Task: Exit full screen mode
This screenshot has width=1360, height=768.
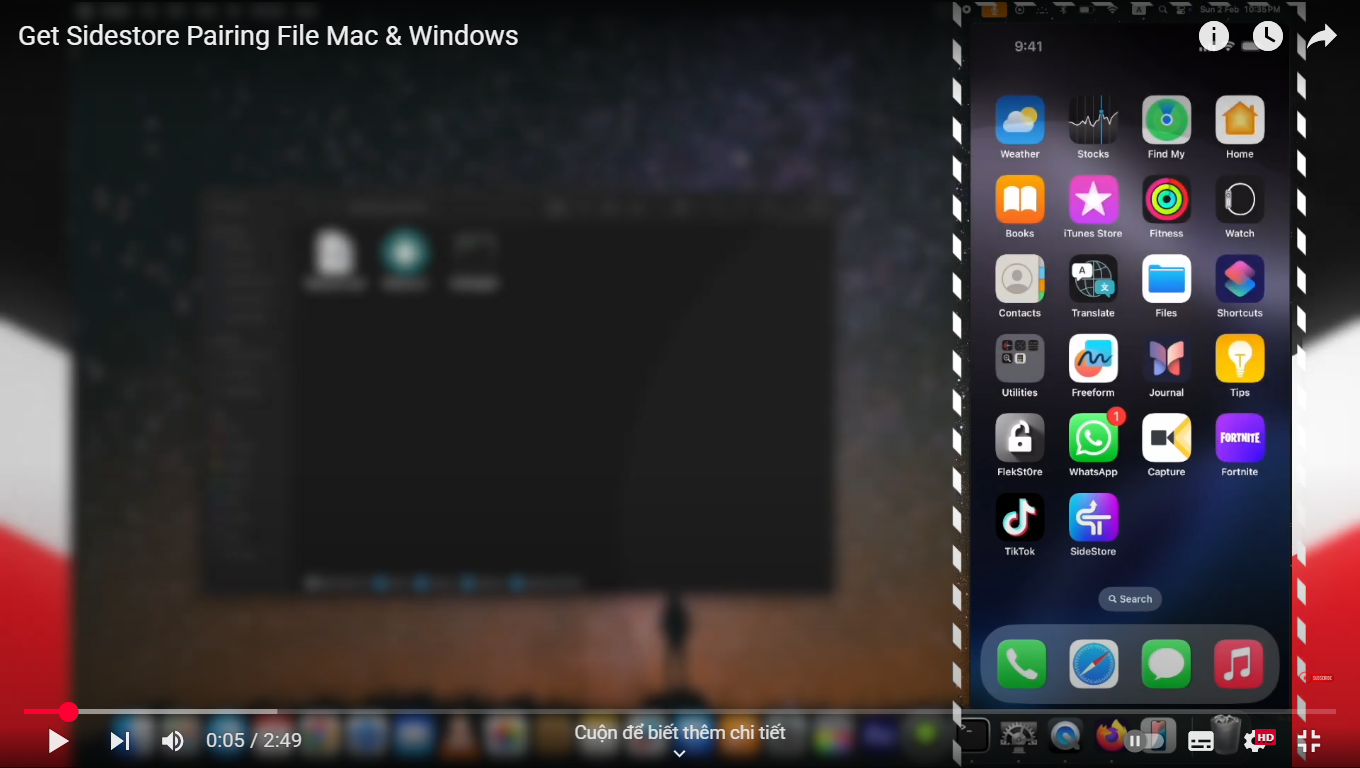Action: (1309, 741)
